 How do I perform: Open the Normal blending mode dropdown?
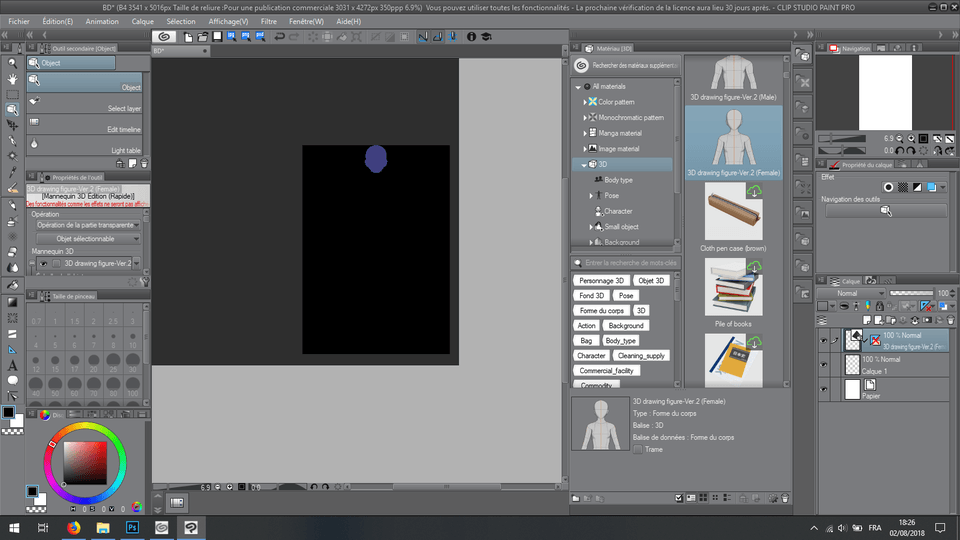point(852,293)
